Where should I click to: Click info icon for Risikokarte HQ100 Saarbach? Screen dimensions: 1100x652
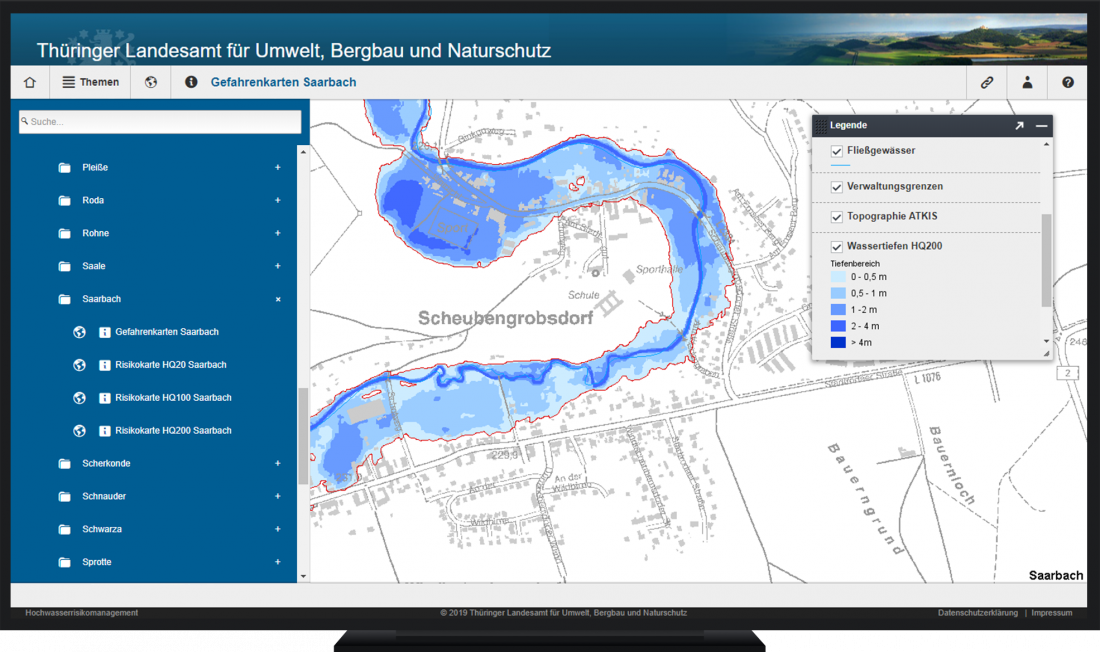tap(105, 398)
